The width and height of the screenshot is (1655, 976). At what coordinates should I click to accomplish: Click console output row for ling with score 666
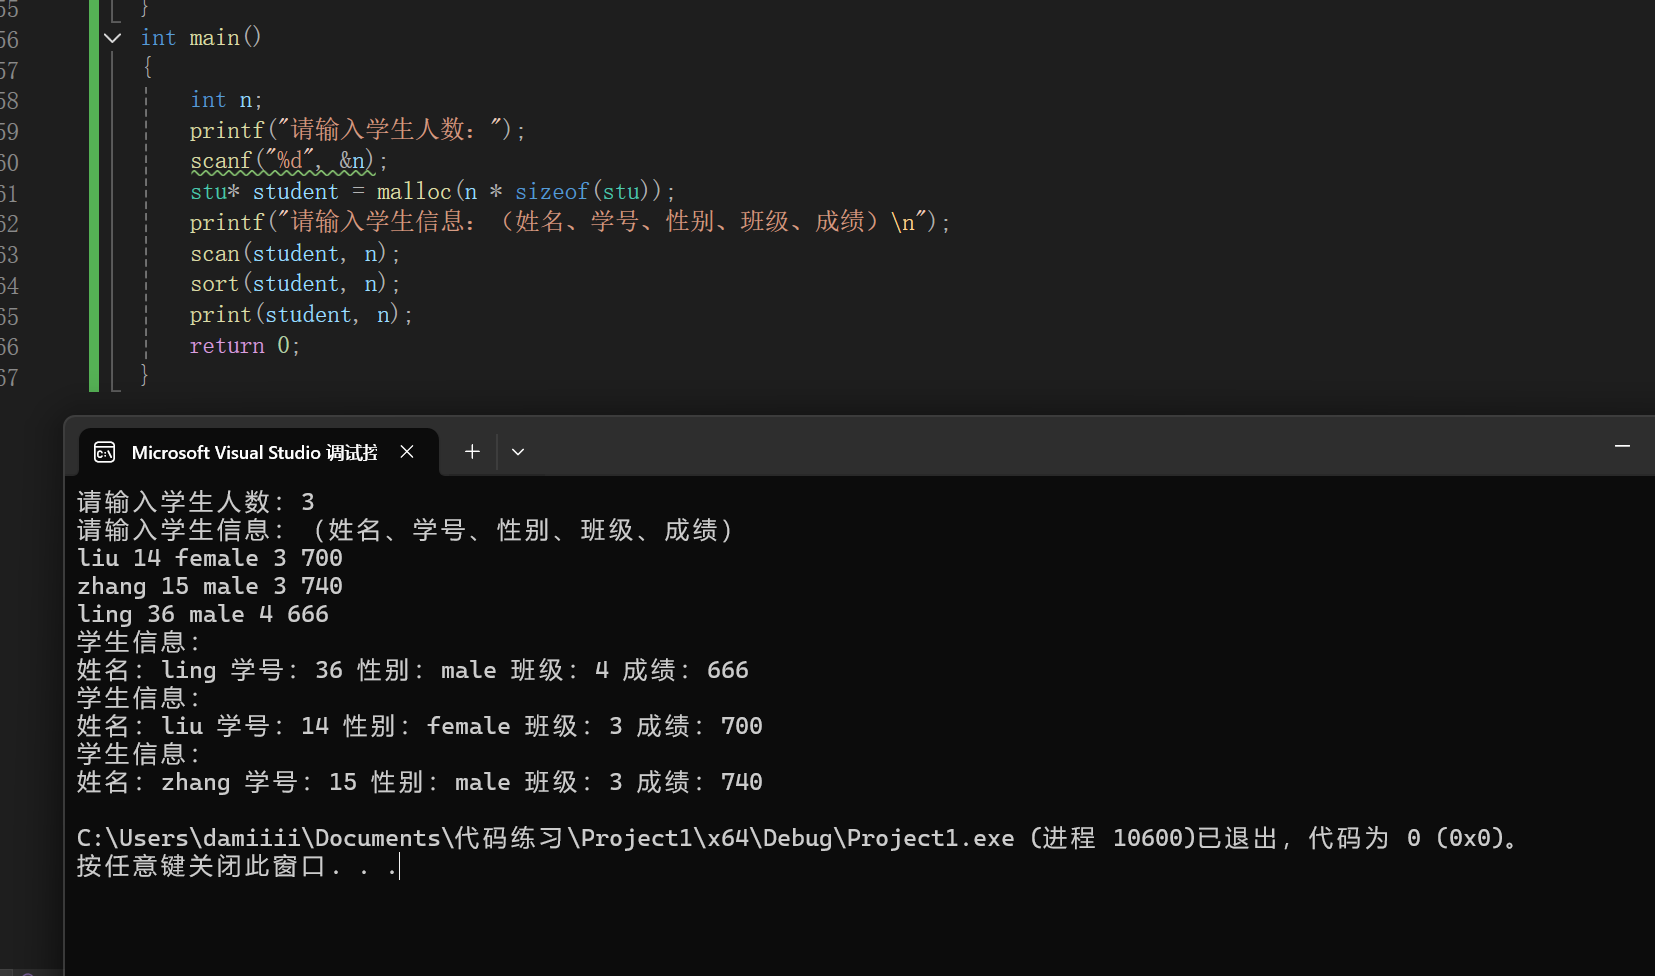(x=413, y=670)
